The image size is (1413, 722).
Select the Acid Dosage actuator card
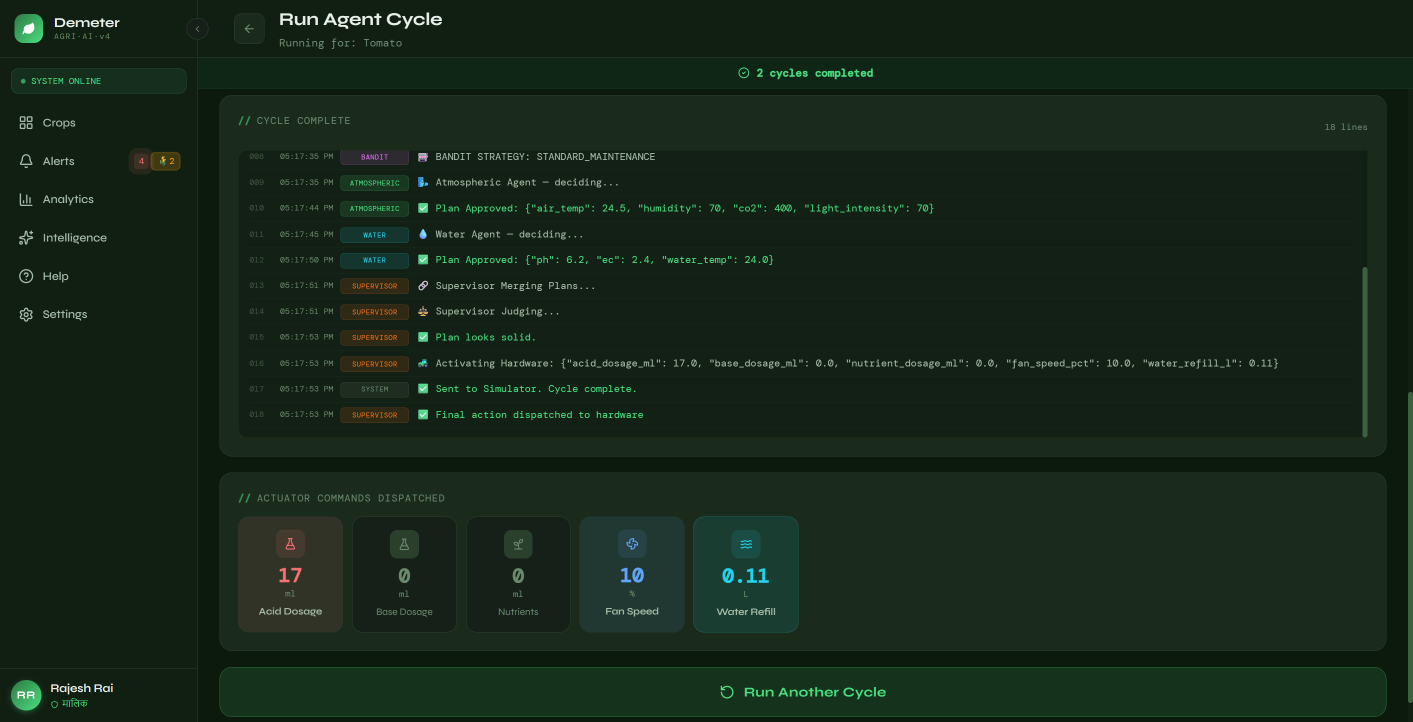click(290, 574)
